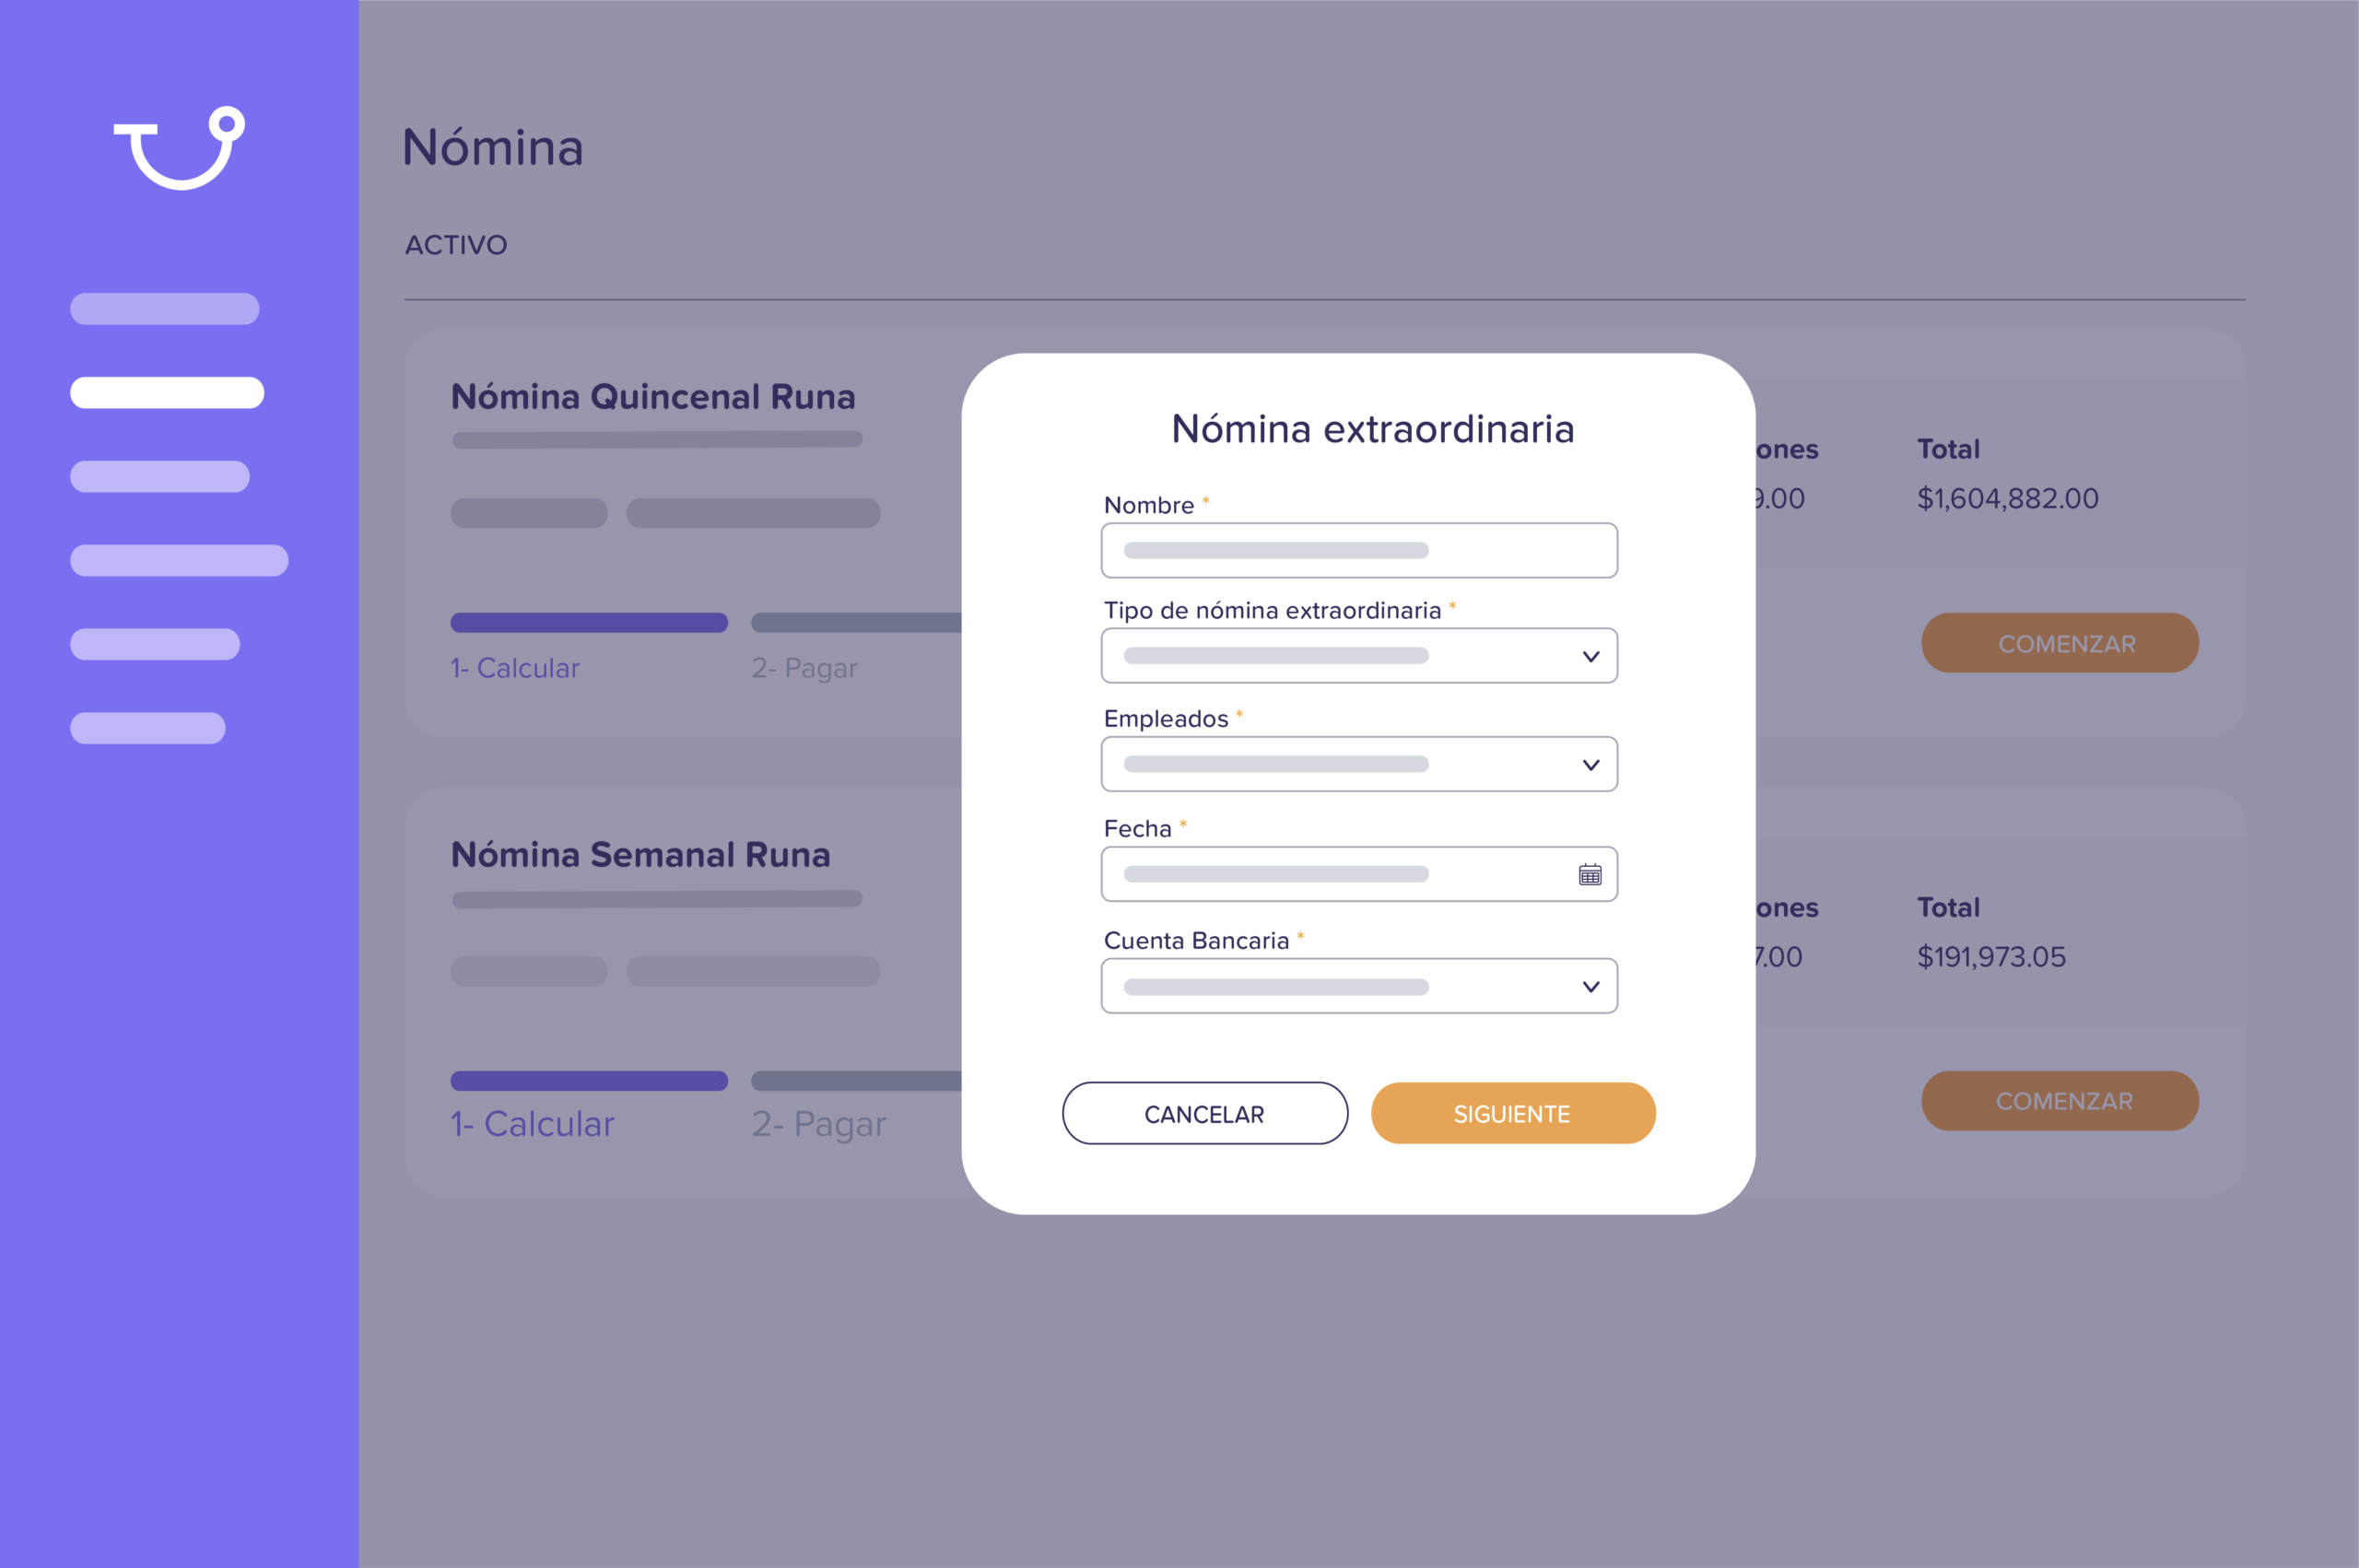Click the first sidebar navigation item
The image size is (2359, 1568).
[164, 308]
